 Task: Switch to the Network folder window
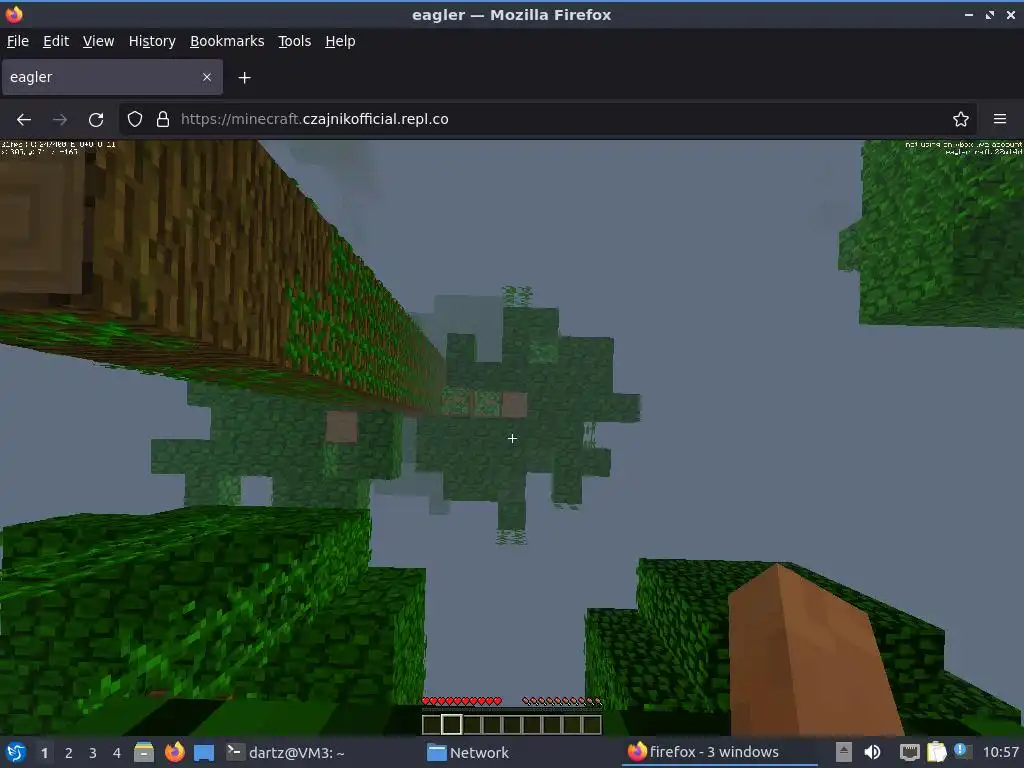pos(469,752)
